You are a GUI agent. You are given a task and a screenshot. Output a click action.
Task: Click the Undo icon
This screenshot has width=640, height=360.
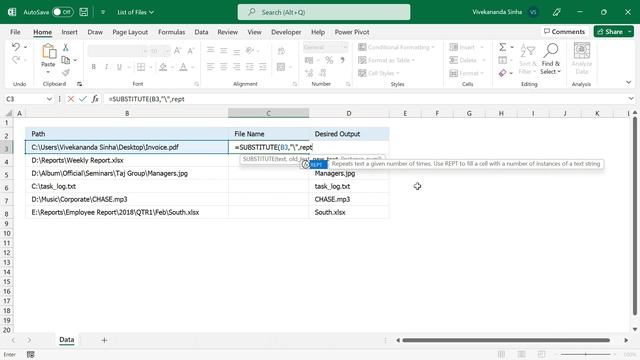pyautogui.click(x=16, y=47)
